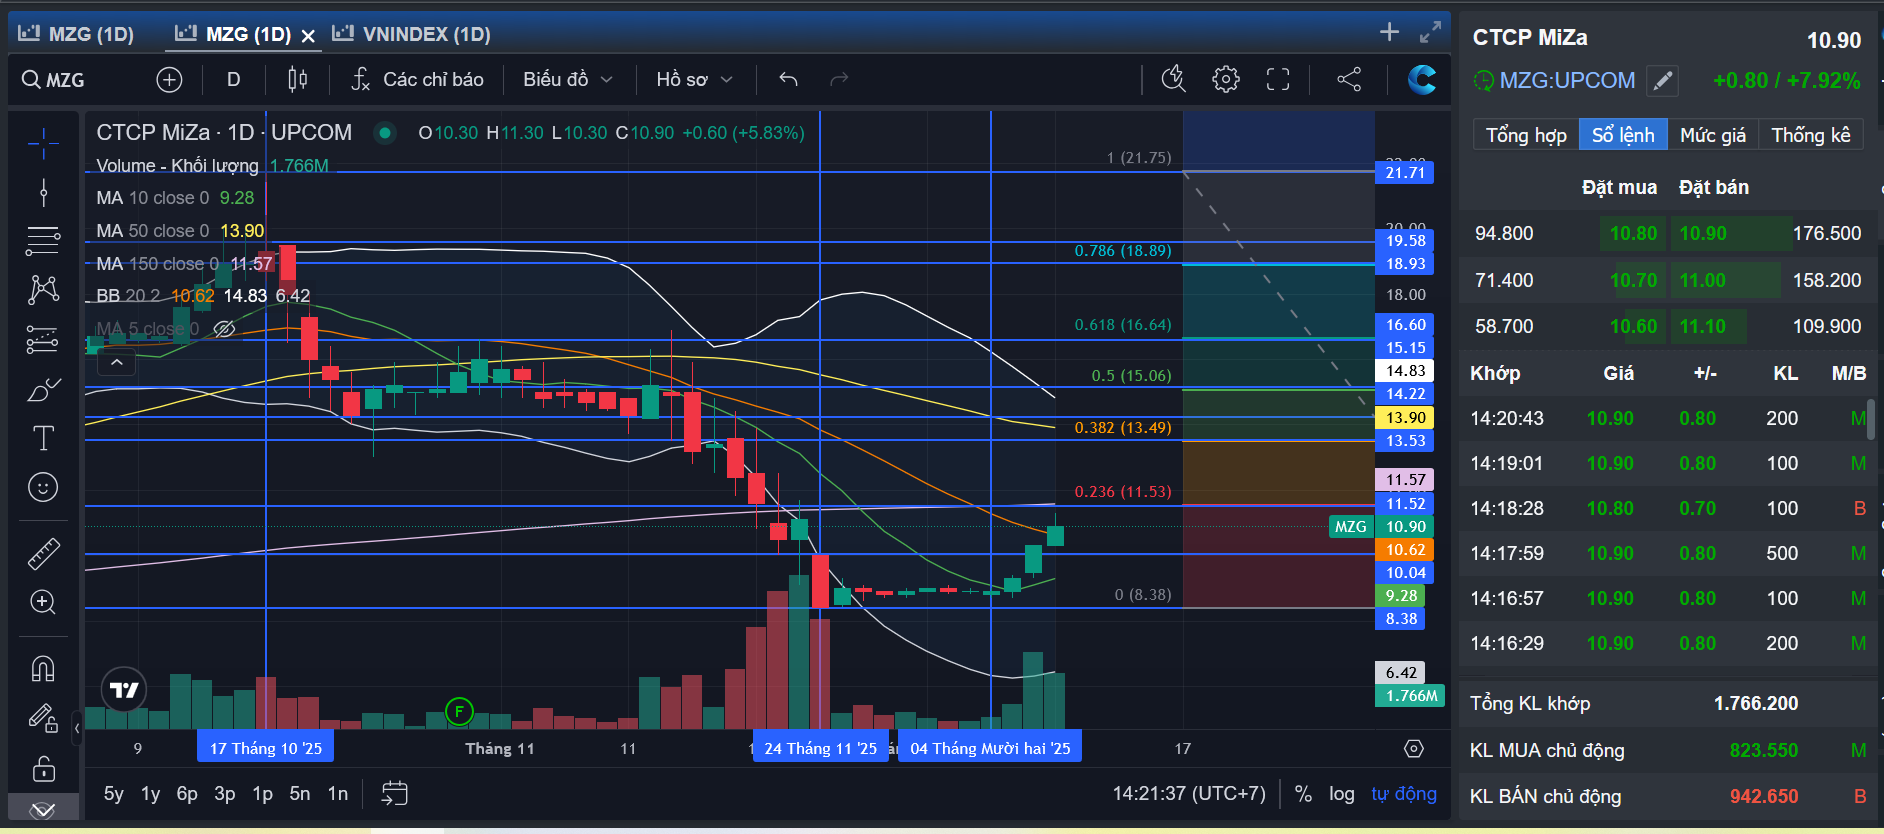Select the ruler measure tool
Viewport: 1884px width, 834px height.
[x=43, y=553]
